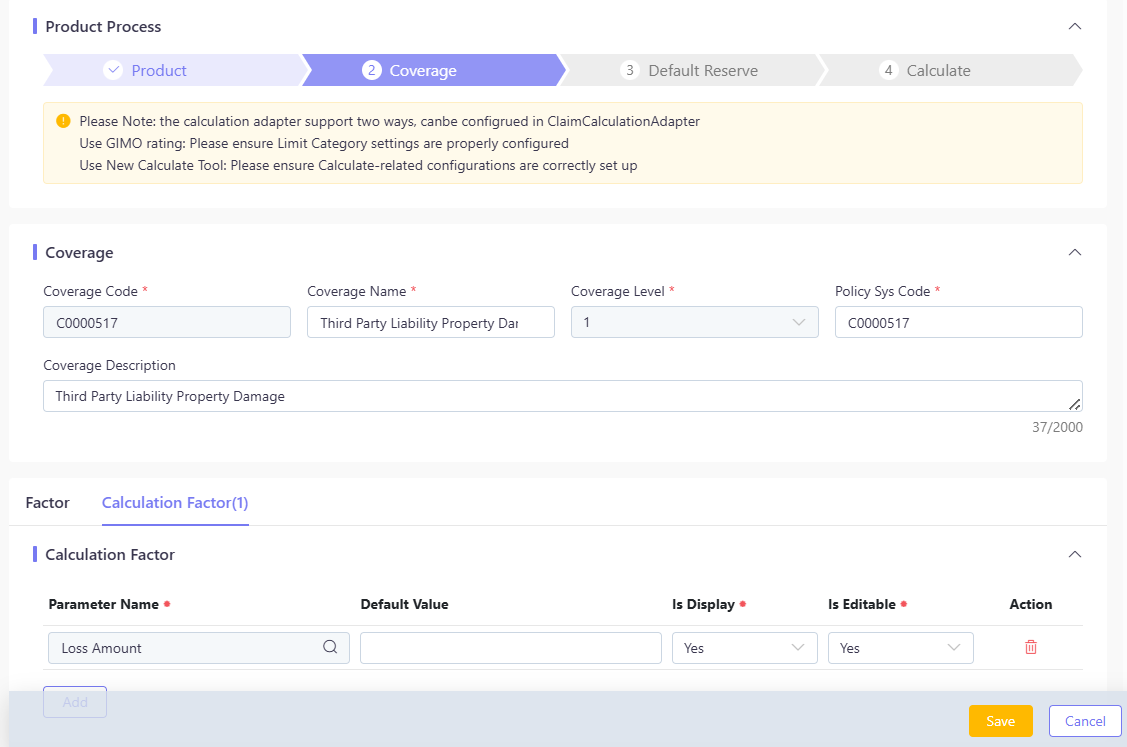Cancel the coverage editing
This screenshot has width=1127, height=747.
[x=1085, y=721]
